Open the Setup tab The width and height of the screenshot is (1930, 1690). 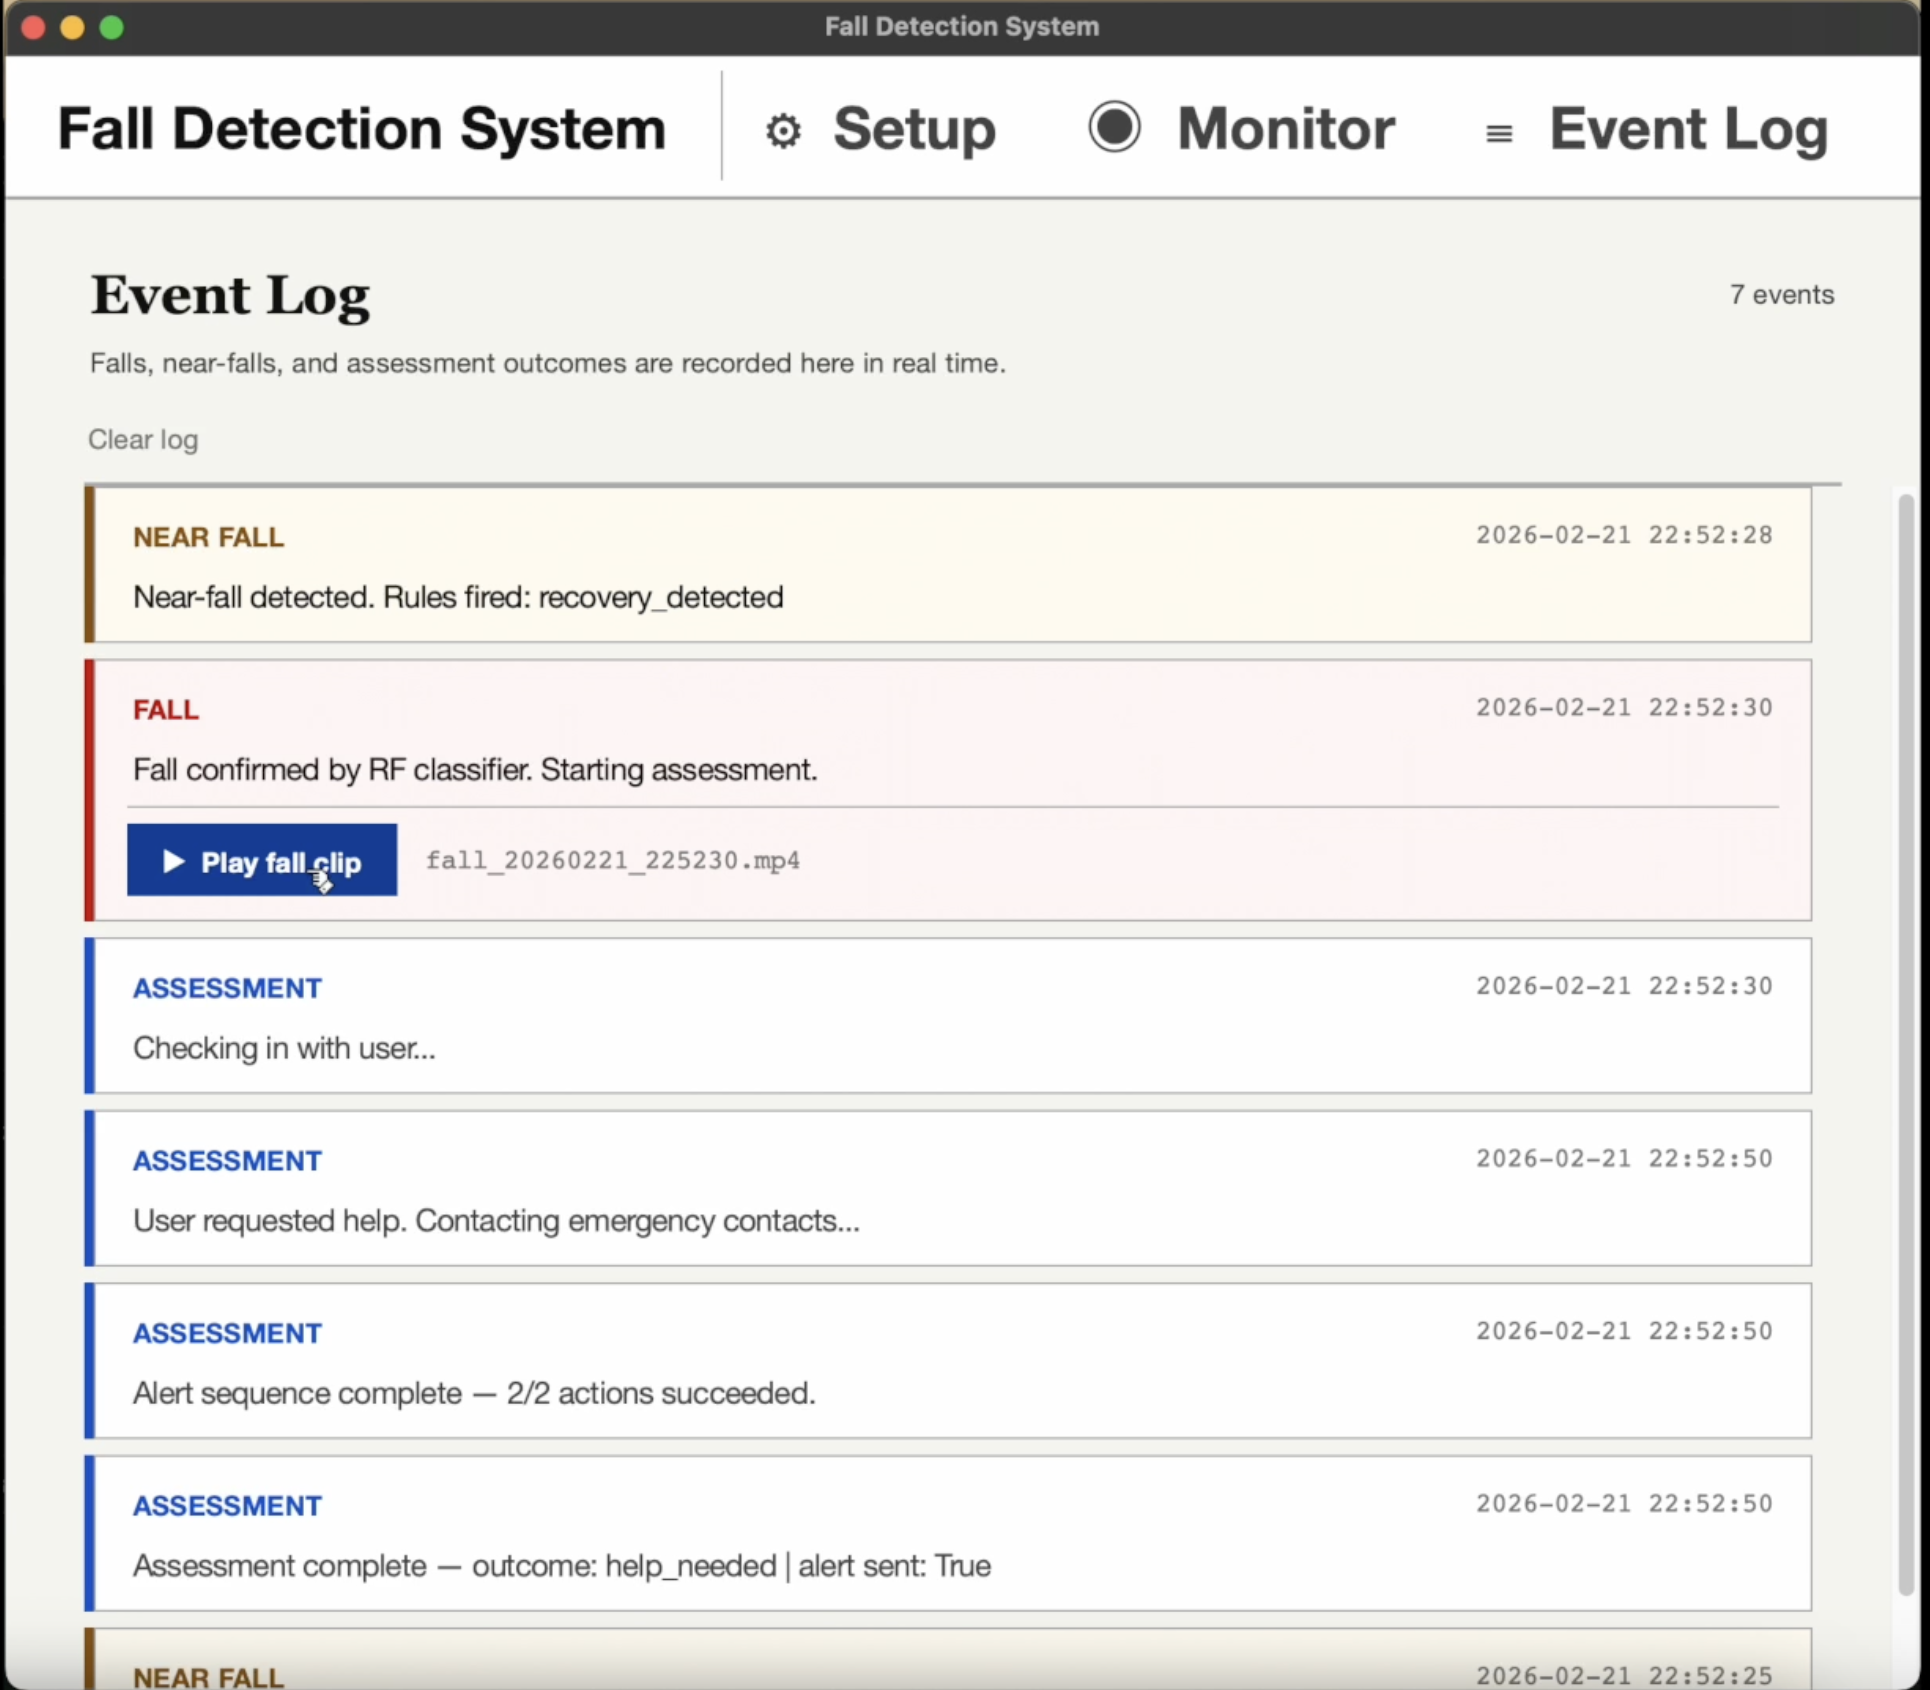point(913,129)
